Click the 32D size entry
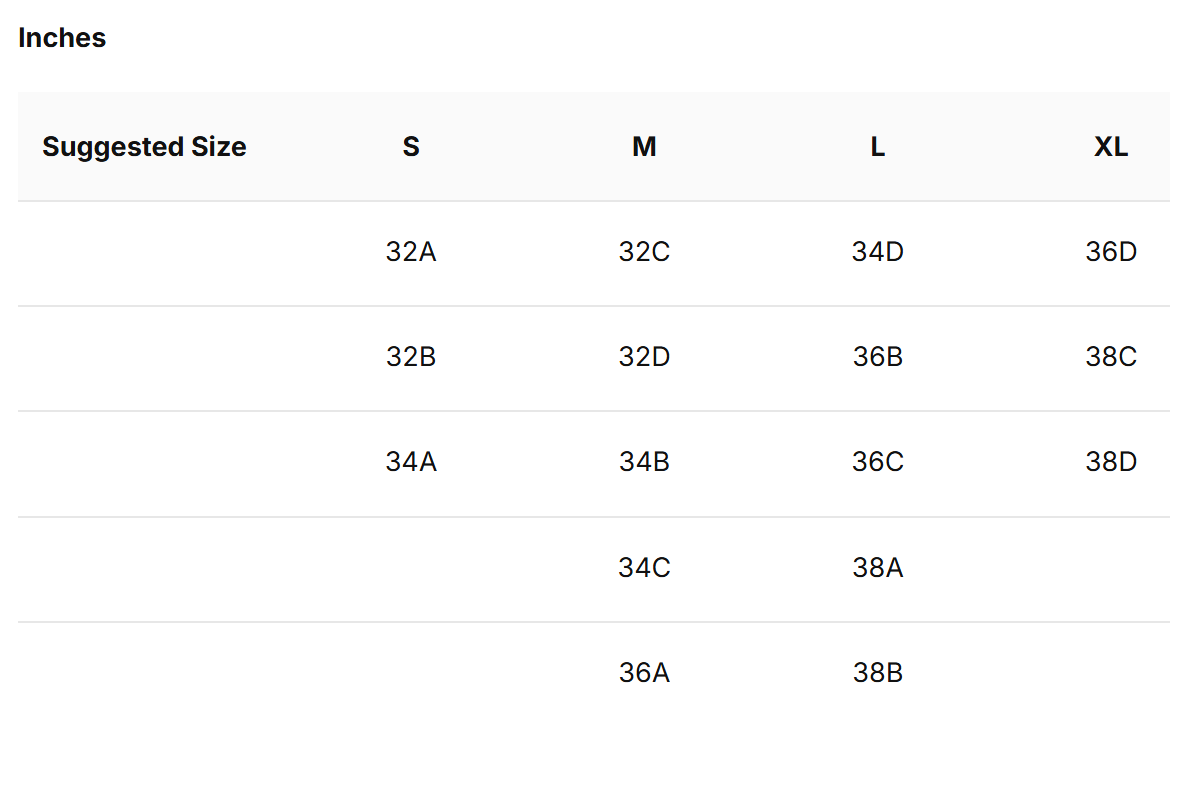The width and height of the screenshot is (1188, 794). point(644,357)
